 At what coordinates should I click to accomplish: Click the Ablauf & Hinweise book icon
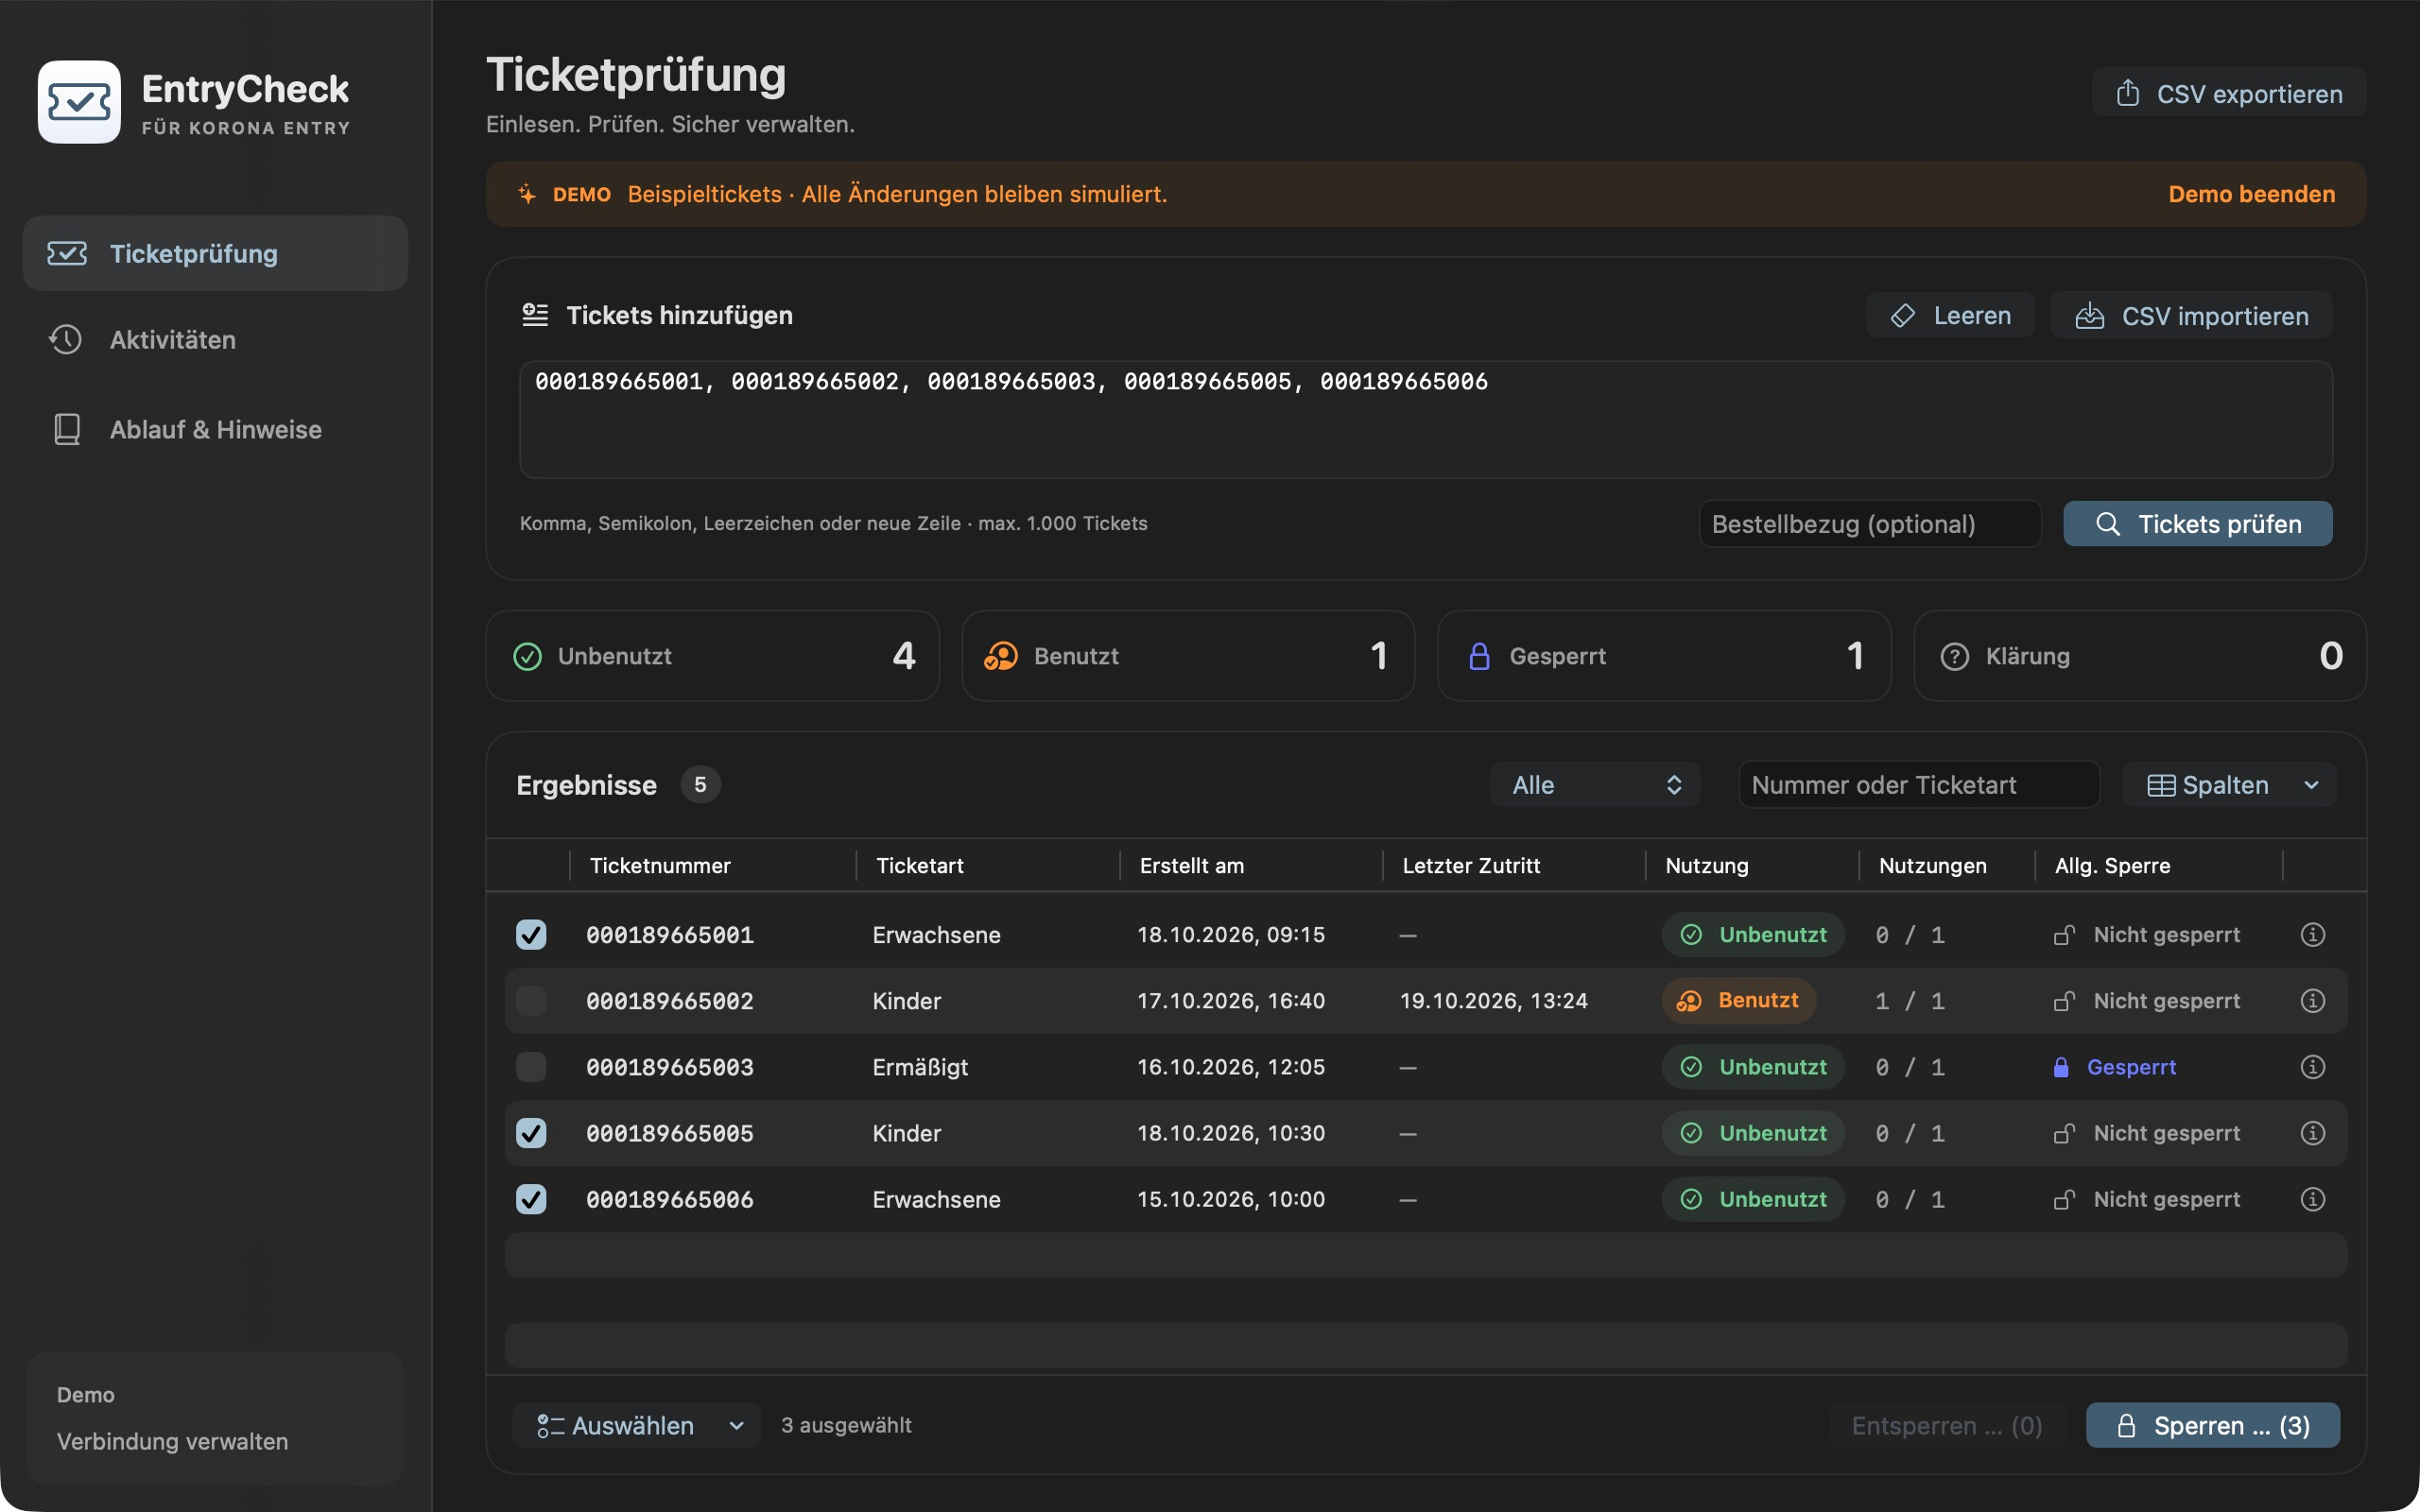tap(66, 429)
